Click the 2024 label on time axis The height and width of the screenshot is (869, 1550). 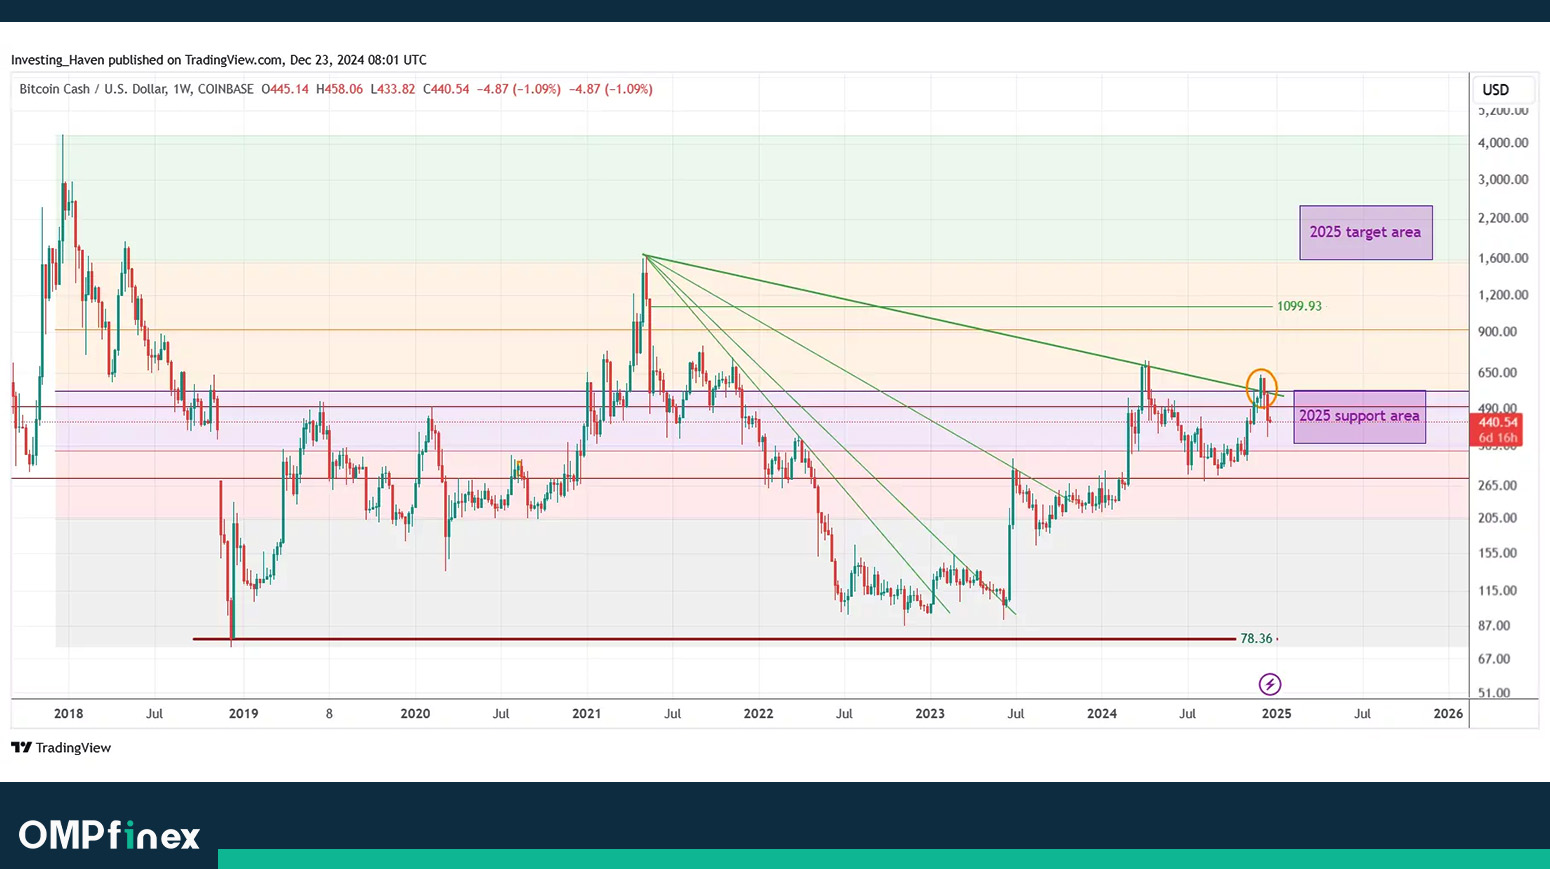(1101, 713)
